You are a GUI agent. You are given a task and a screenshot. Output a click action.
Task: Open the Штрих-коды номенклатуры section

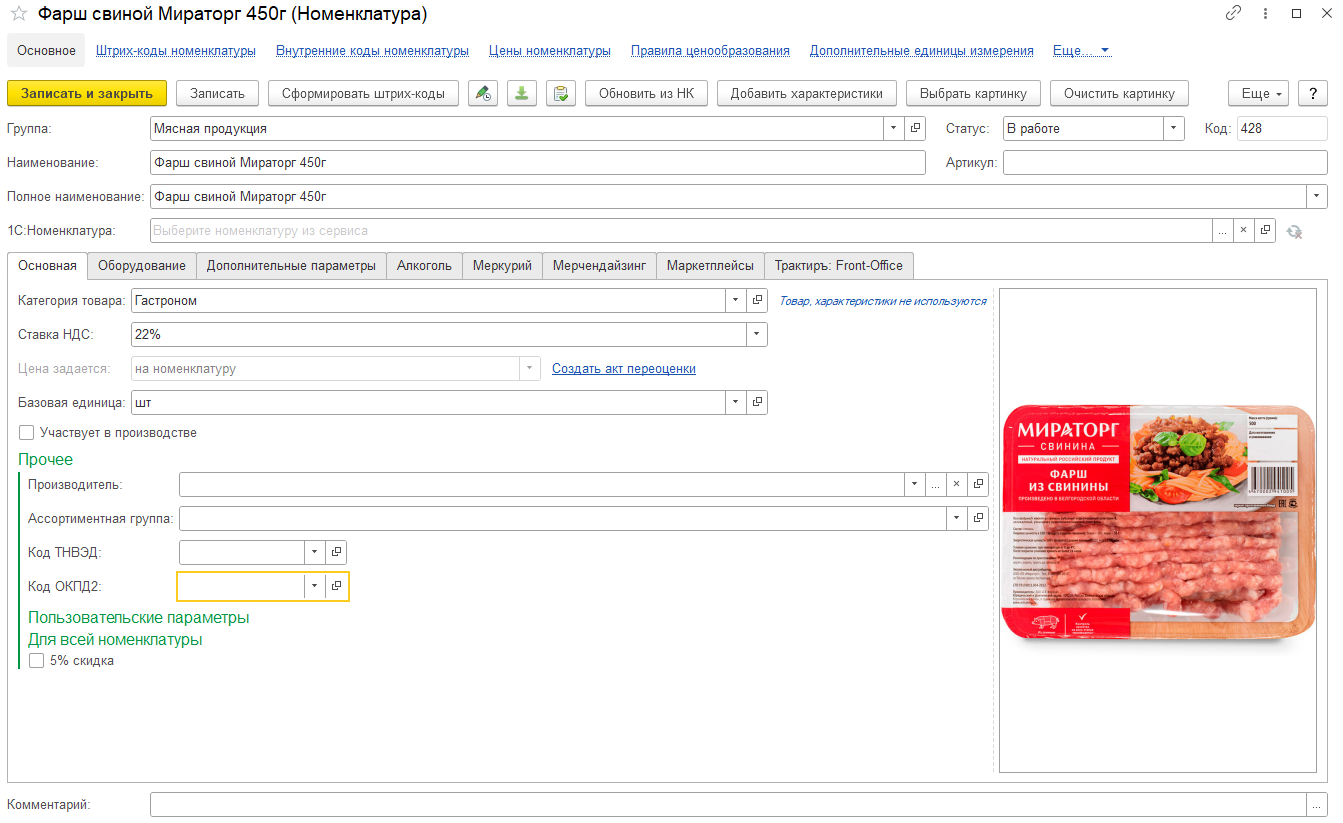click(x=176, y=50)
